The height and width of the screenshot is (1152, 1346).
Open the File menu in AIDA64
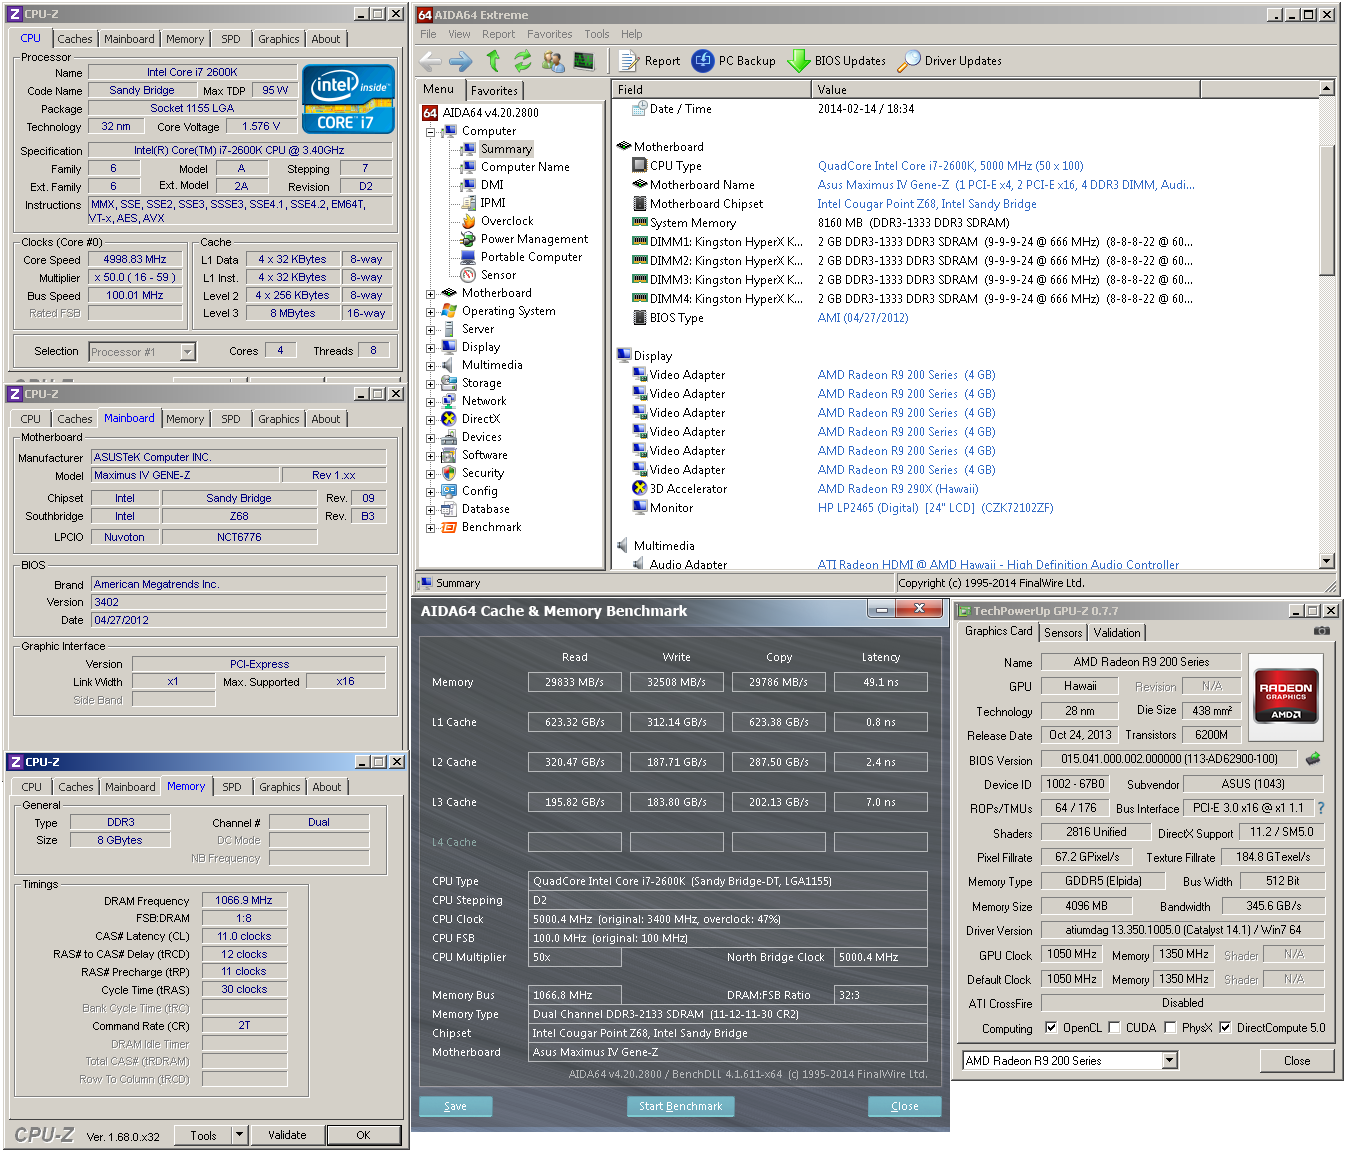click(428, 34)
